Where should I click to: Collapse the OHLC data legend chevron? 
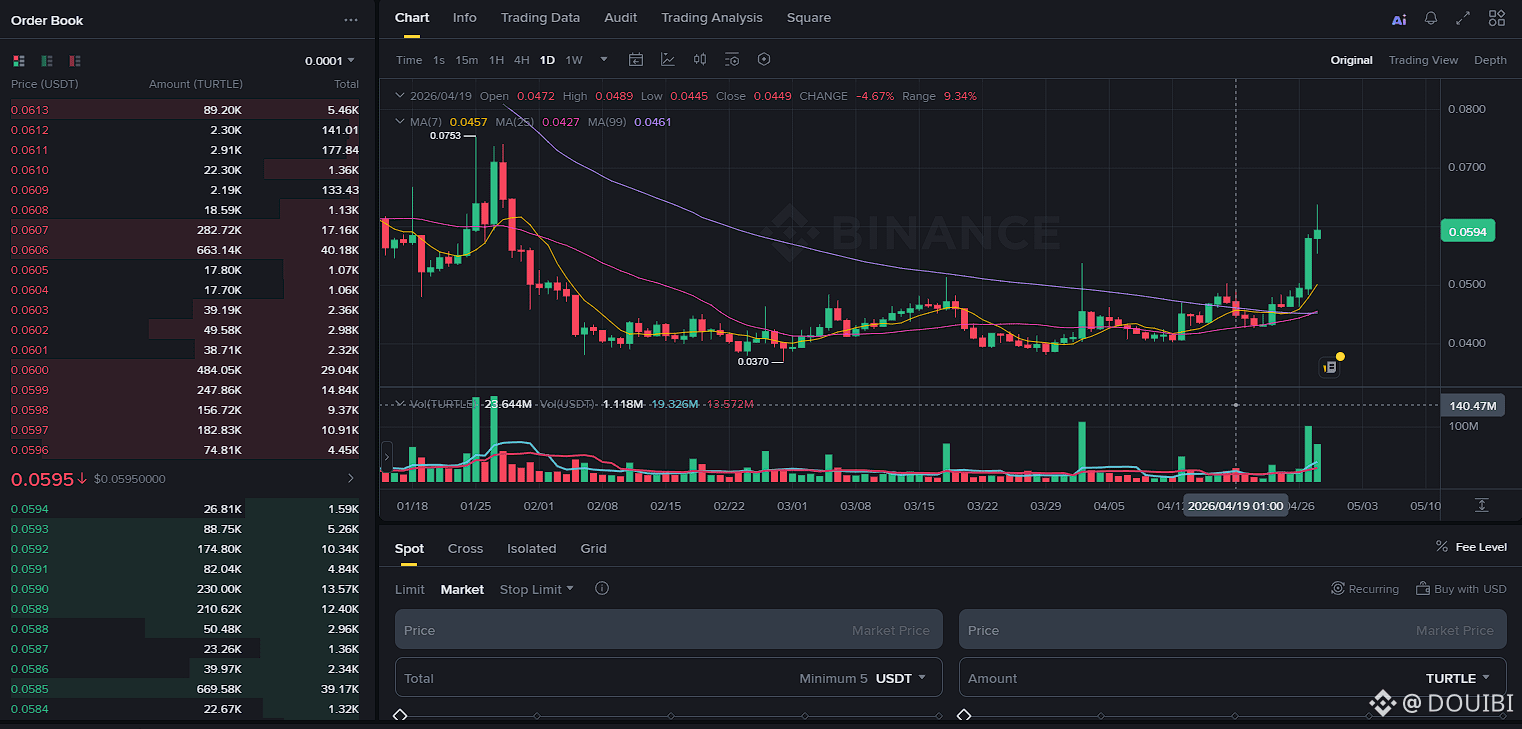[x=401, y=96]
